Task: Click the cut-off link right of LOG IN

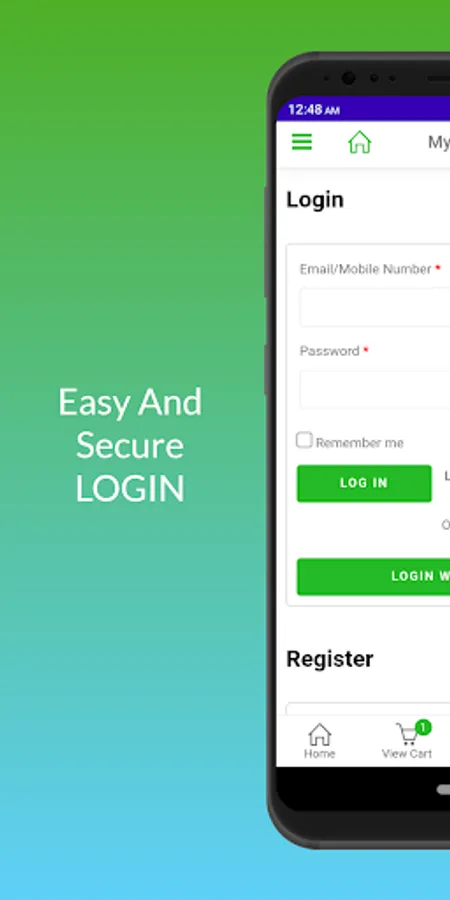Action: (447, 476)
